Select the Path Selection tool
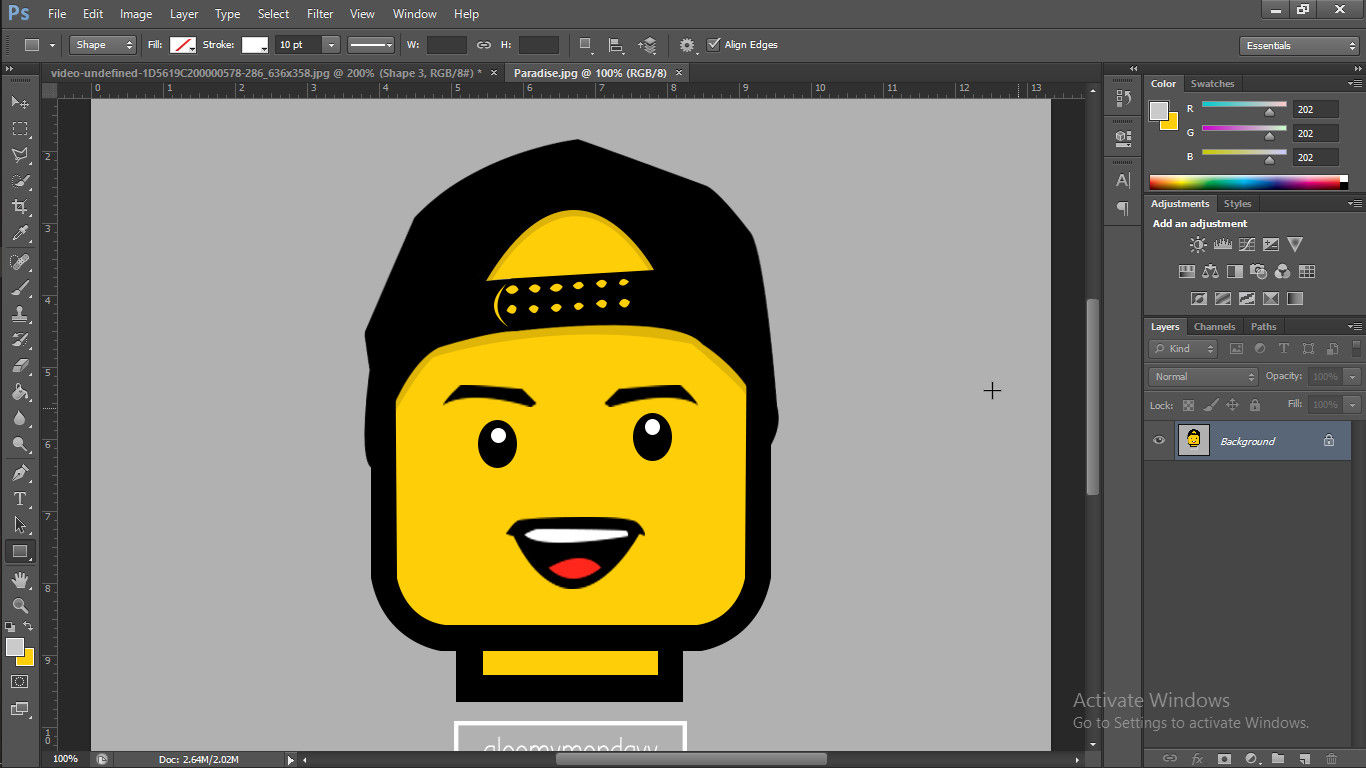 coord(20,525)
